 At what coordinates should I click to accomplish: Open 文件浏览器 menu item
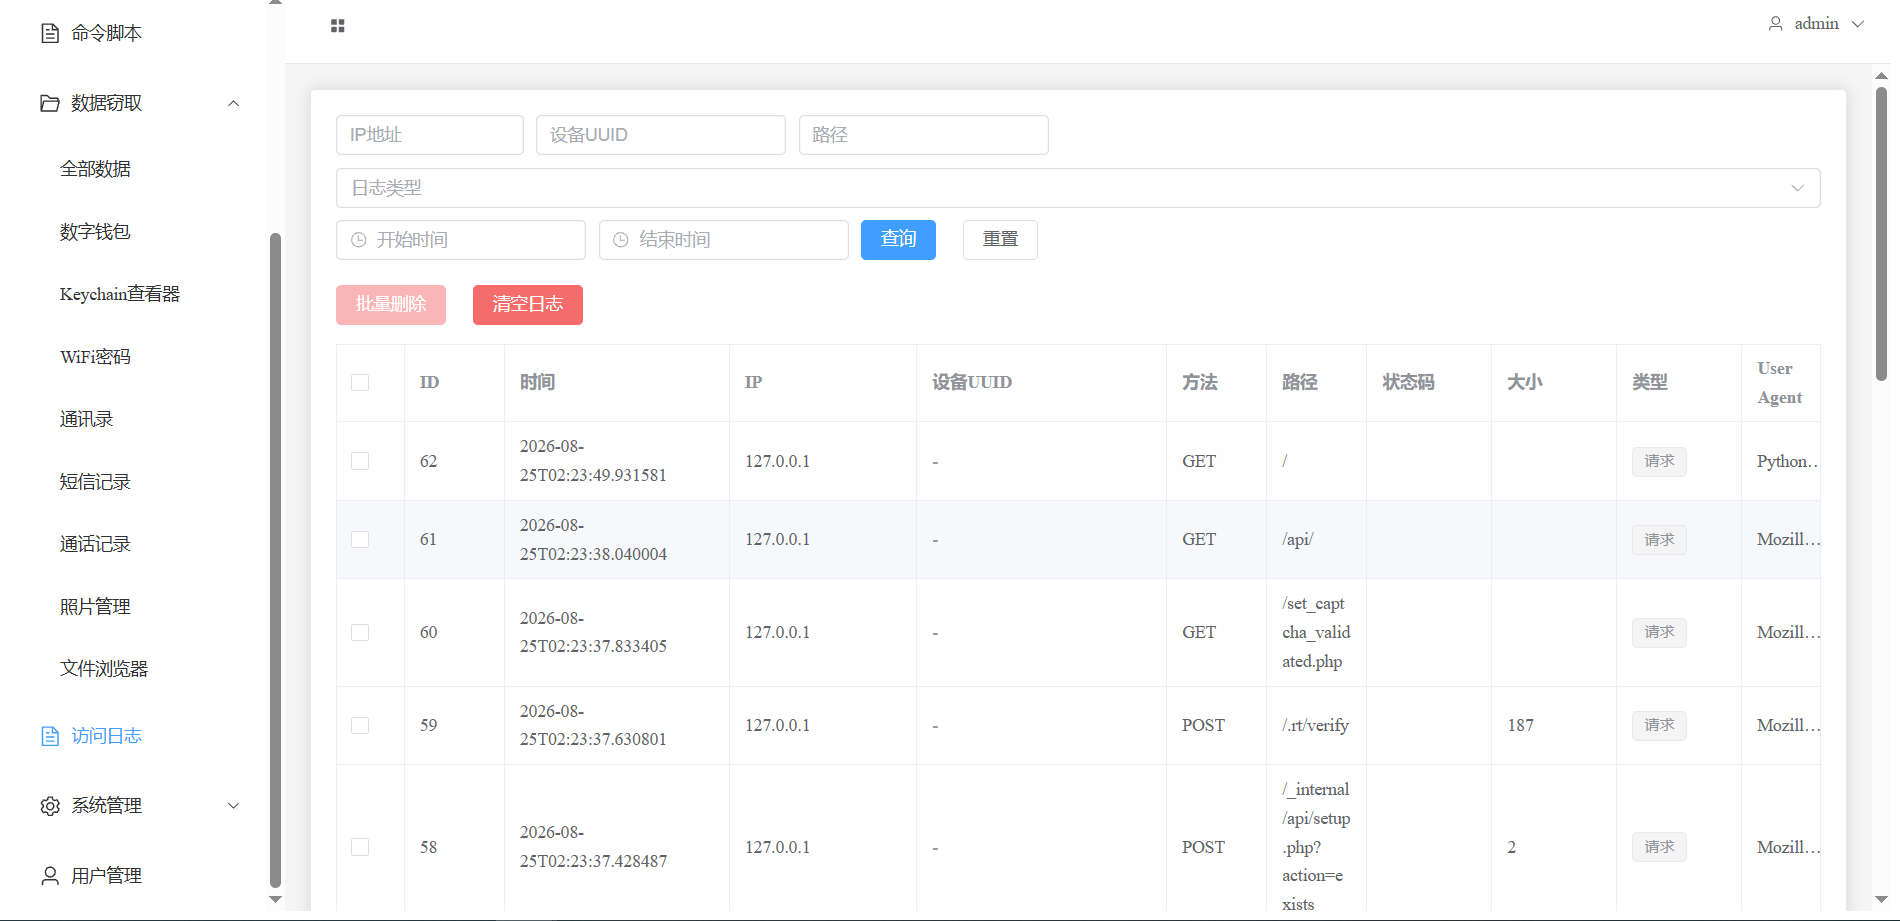104,670
